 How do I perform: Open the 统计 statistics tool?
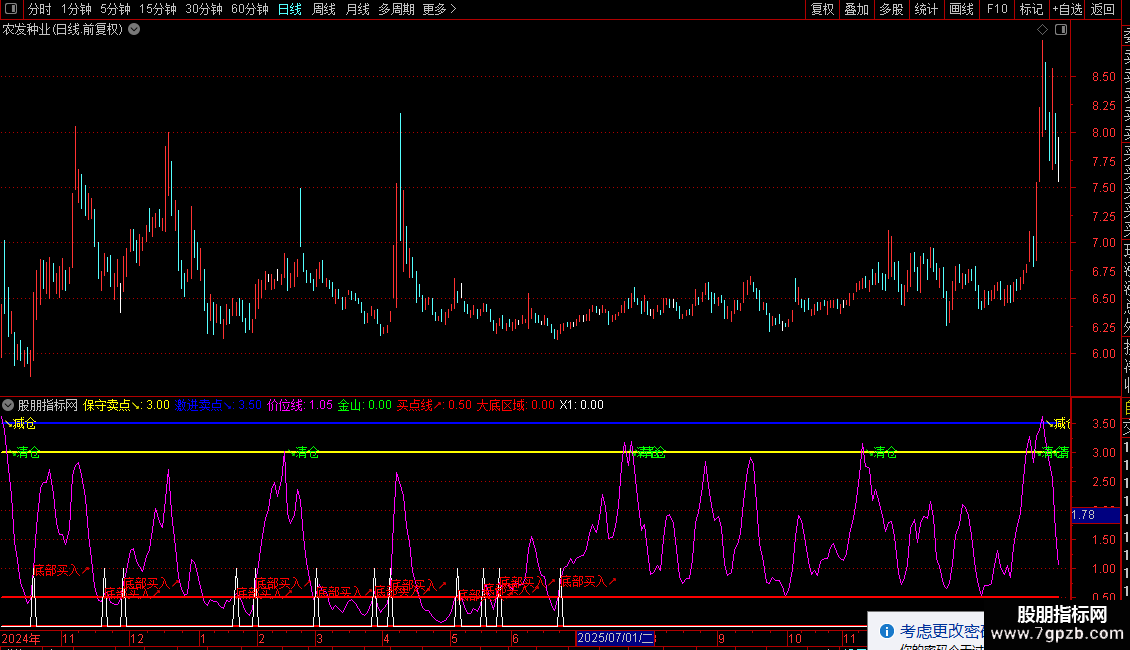(x=926, y=9)
